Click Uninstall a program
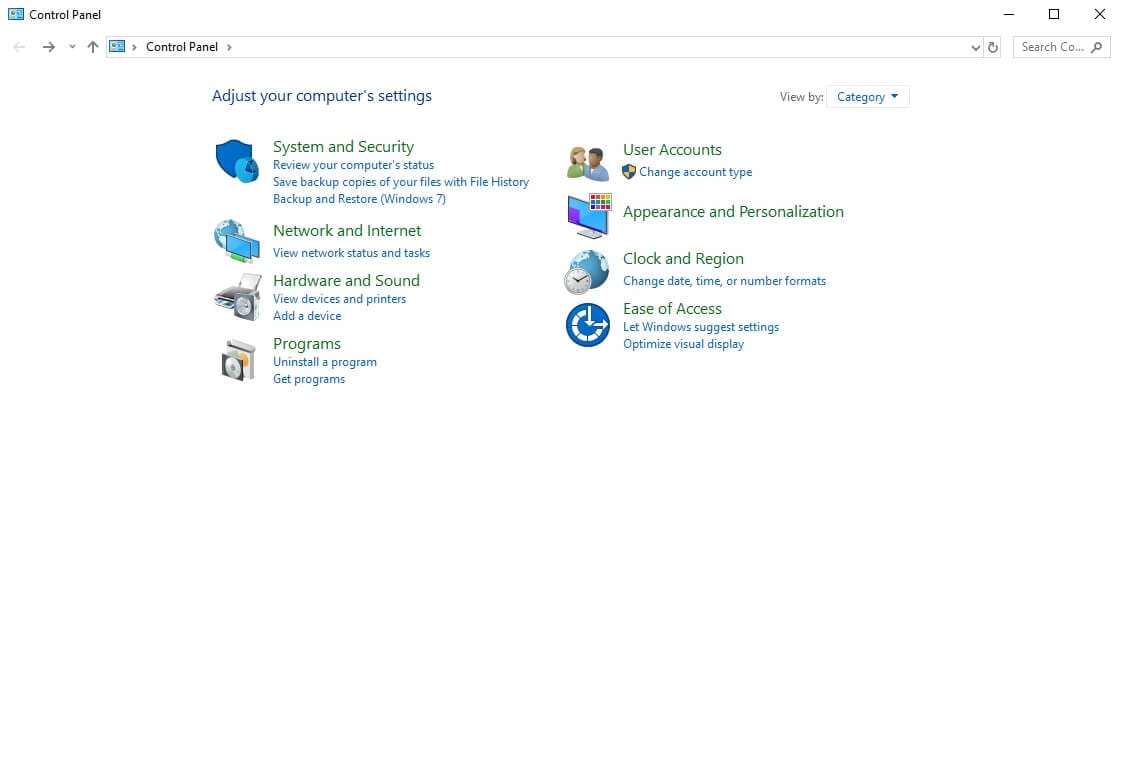Screen dimensions: 1122x775 [325, 361]
